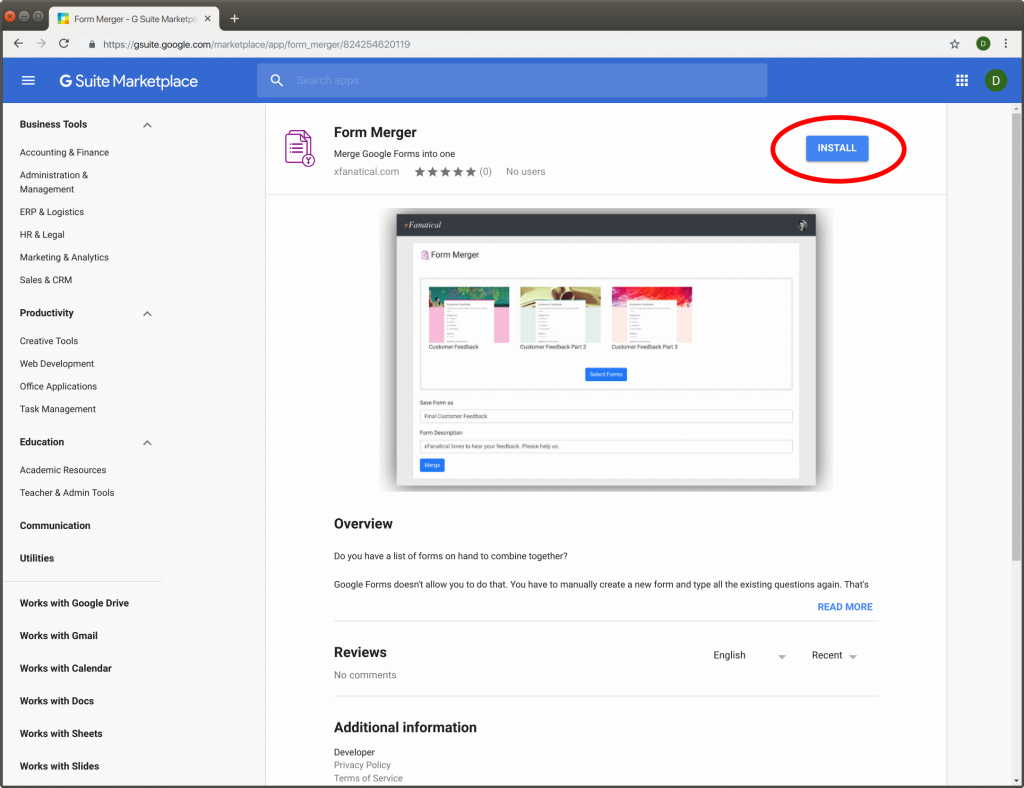
Task: Open Administration & Management category
Action: pos(54,182)
